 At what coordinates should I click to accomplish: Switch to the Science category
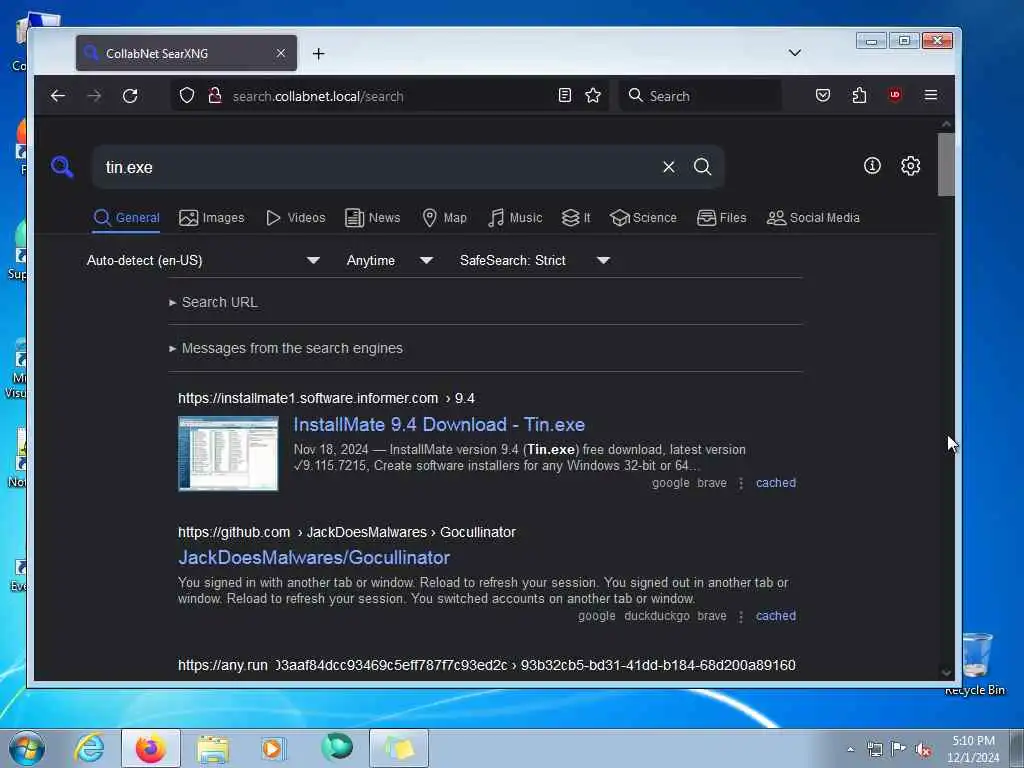click(x=643, y=217)
